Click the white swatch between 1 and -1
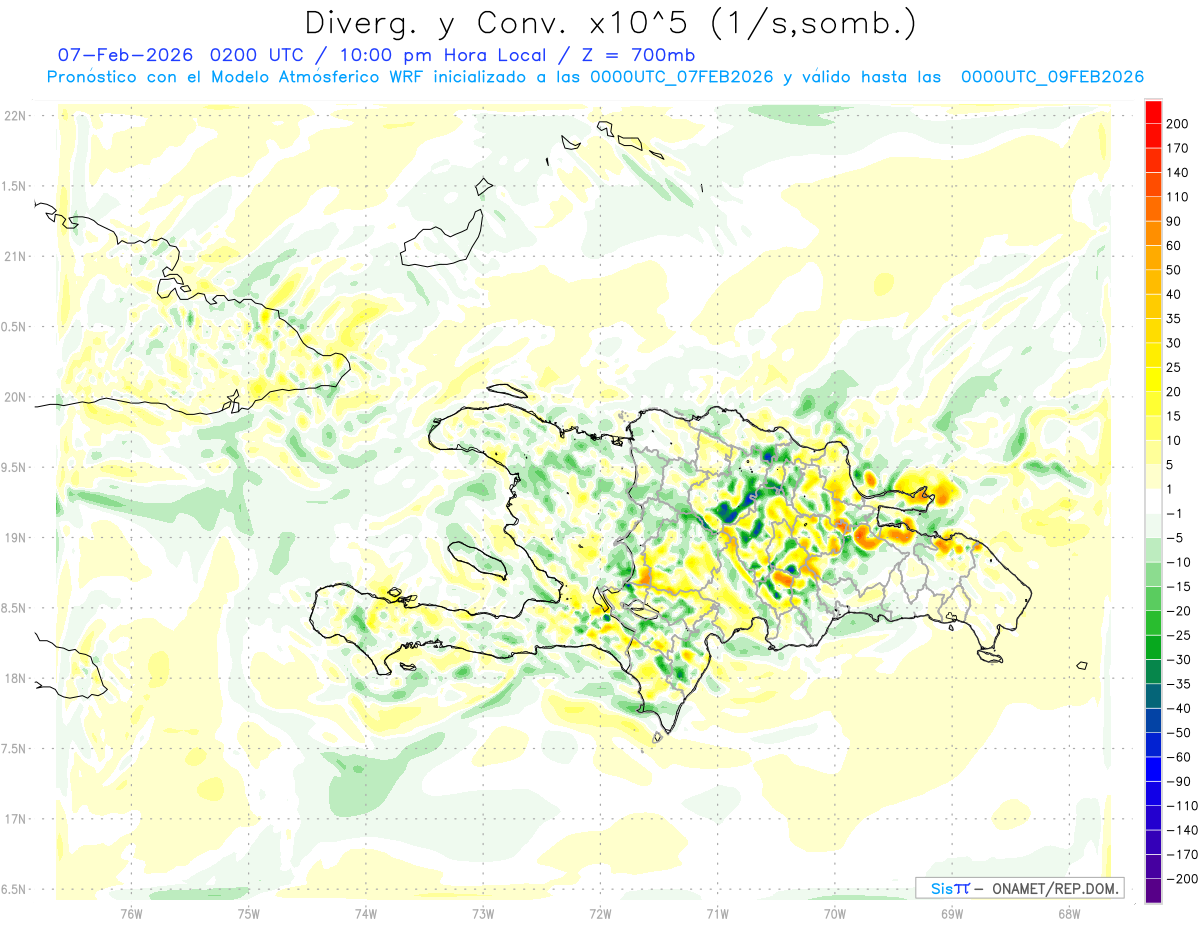Screen dimensions: 1200x927 pyautogui.click(x=1153, y=502)
